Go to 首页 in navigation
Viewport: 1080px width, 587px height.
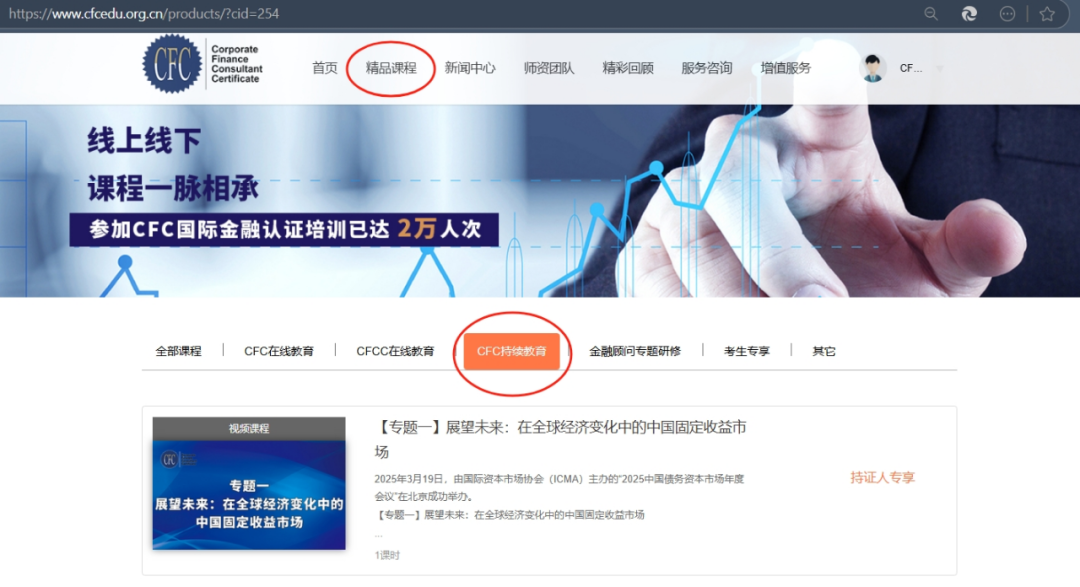[324, 68]
